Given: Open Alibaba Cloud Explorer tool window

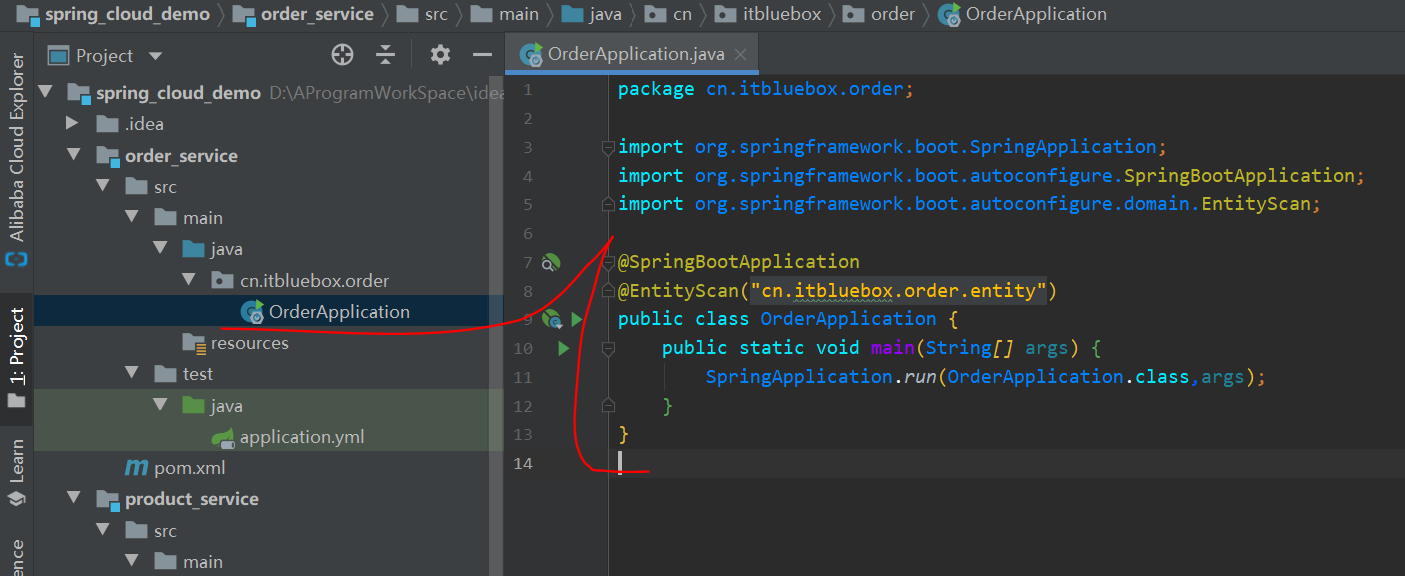Looking at the screenshot, I should click(17, 160).
